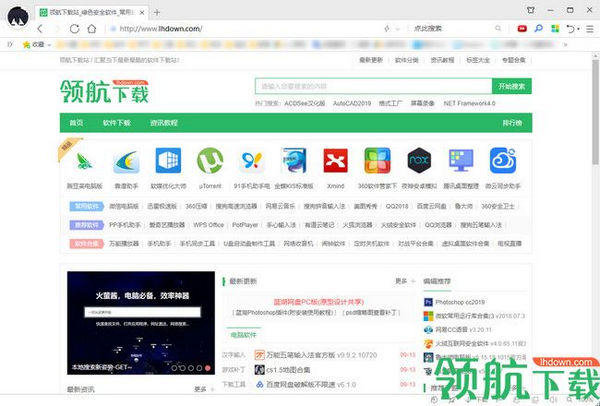Click the AutoCAD2019 hot search link
The image size is (600, 406).
click(352, 103)
